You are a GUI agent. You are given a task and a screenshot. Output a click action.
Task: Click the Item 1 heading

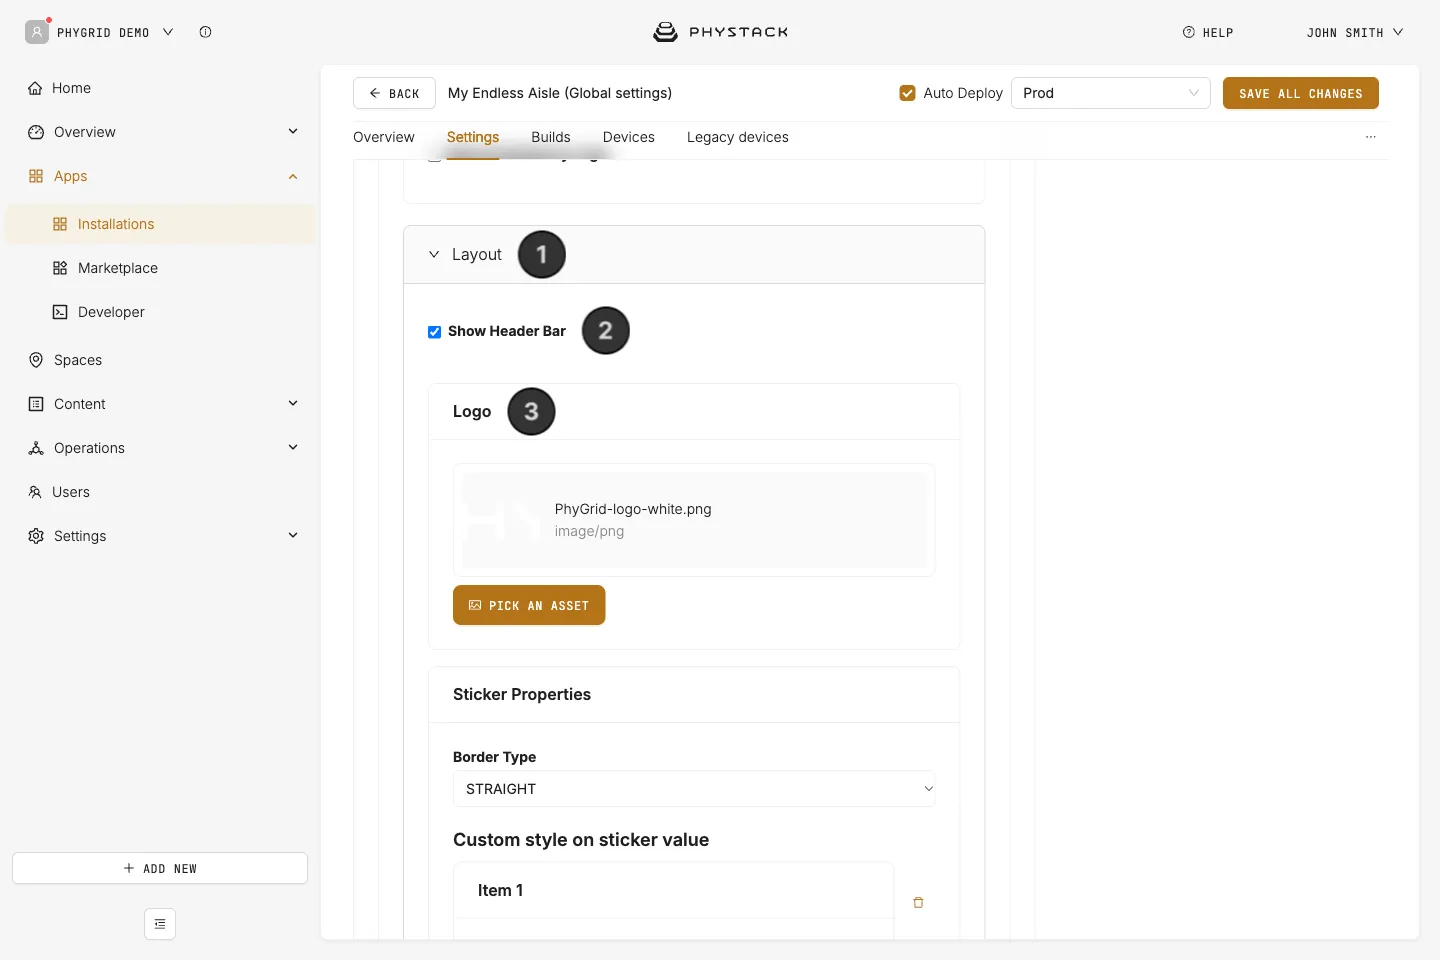tap(500, 890)
